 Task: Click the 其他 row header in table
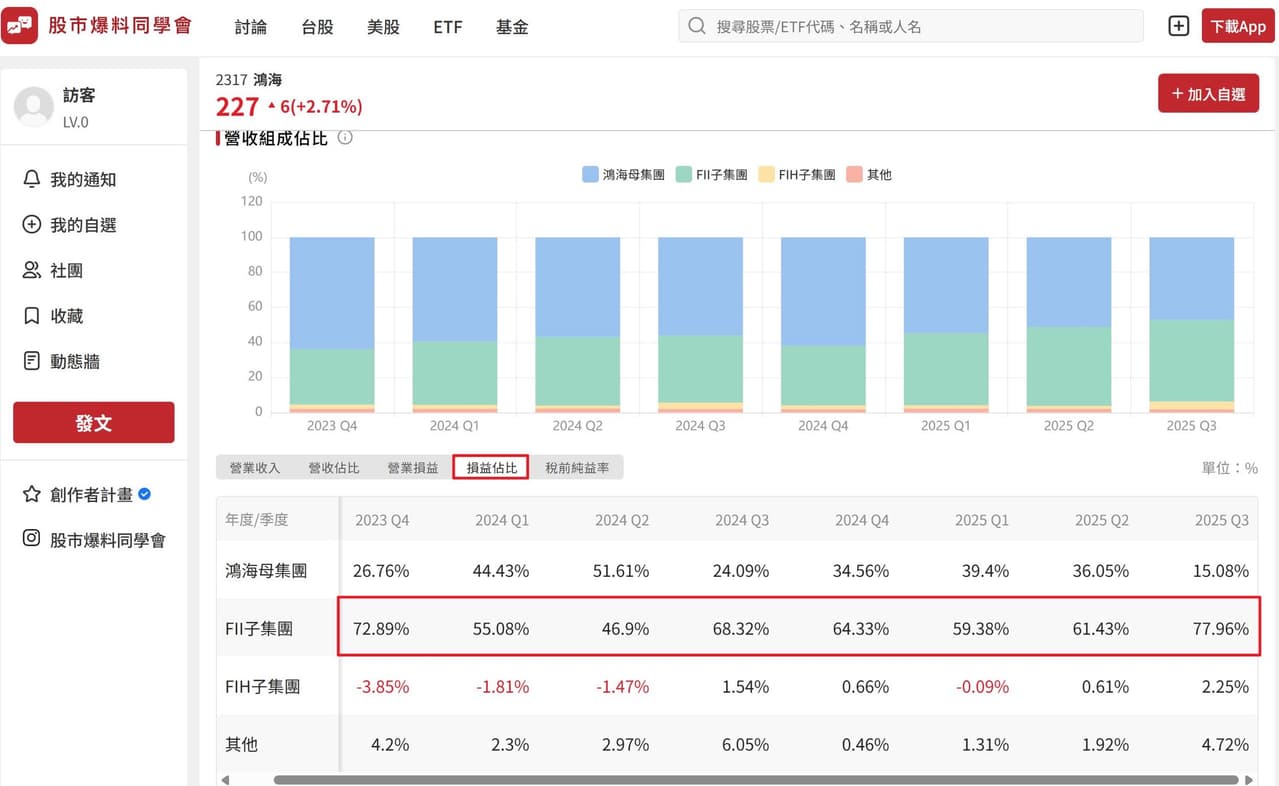coord(241,744)
